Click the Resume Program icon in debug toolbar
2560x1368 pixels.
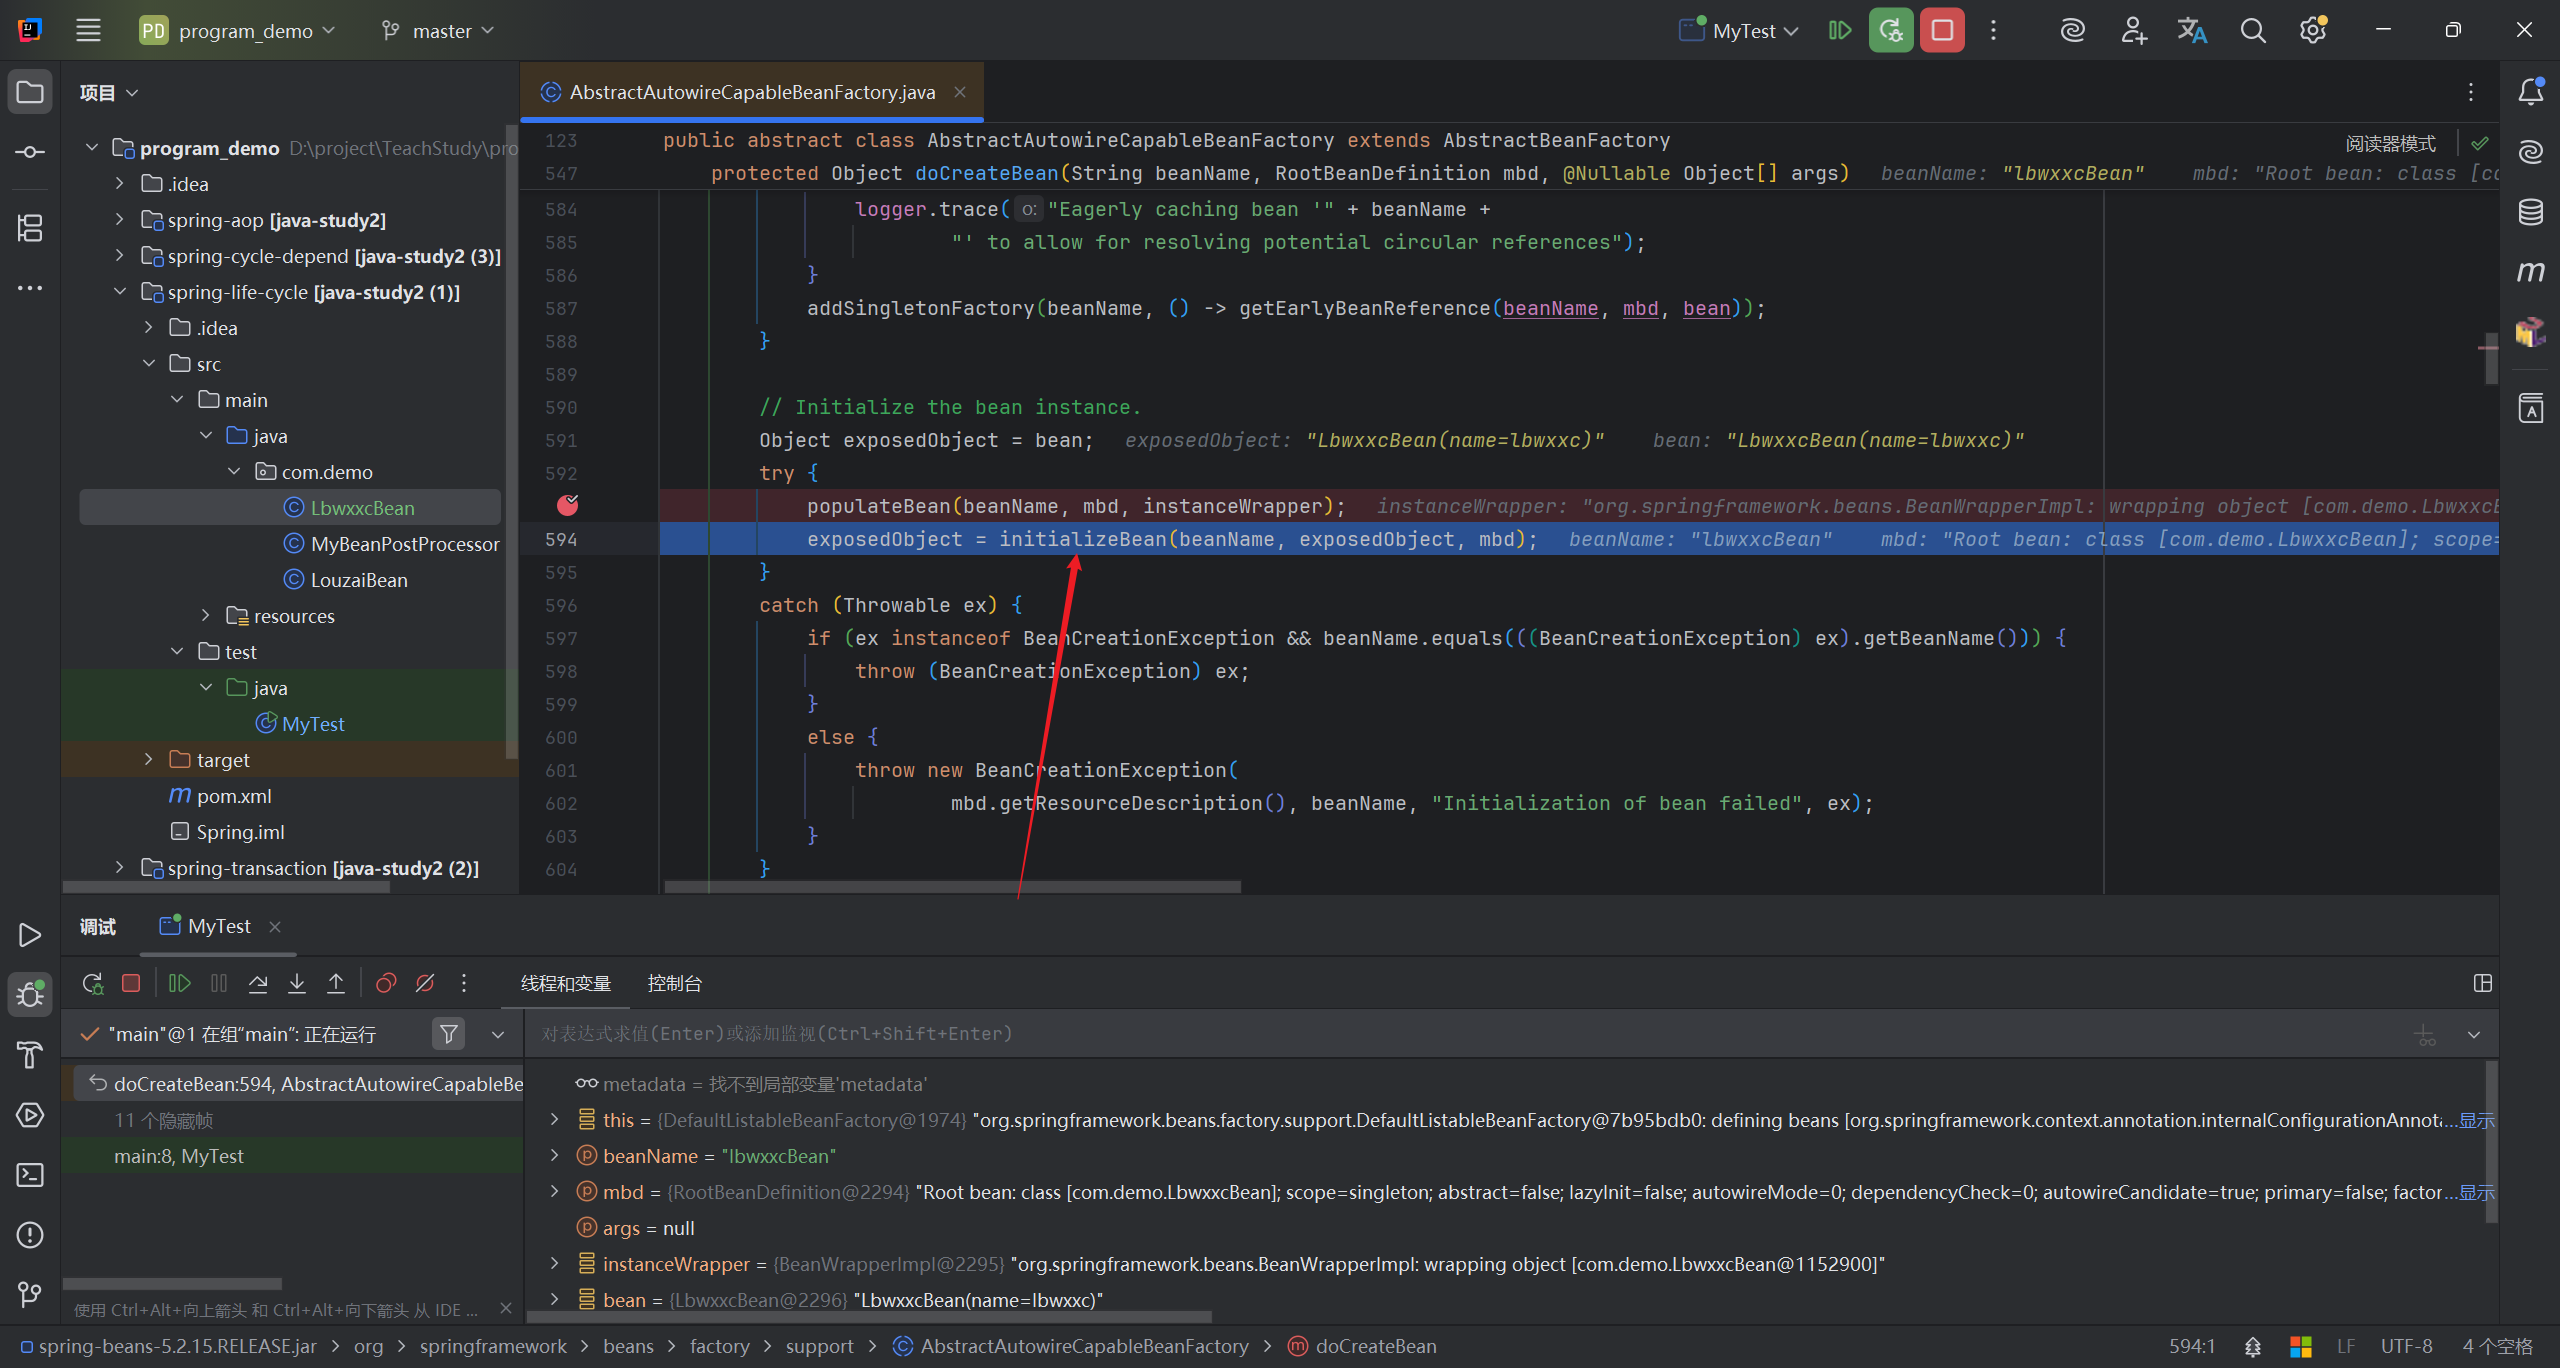click(x=180, y=984)
